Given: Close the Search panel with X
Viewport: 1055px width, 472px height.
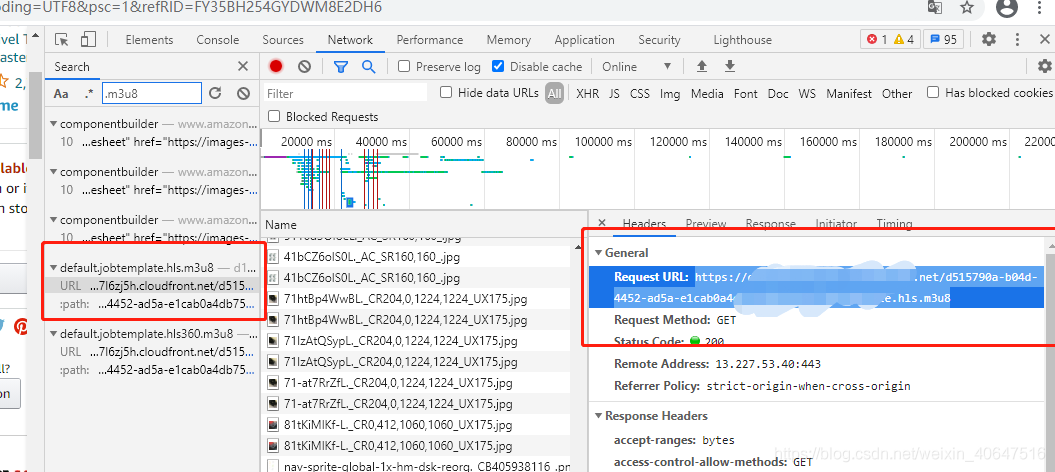Looking at the screenshot, I should click(x=243, y=67).
